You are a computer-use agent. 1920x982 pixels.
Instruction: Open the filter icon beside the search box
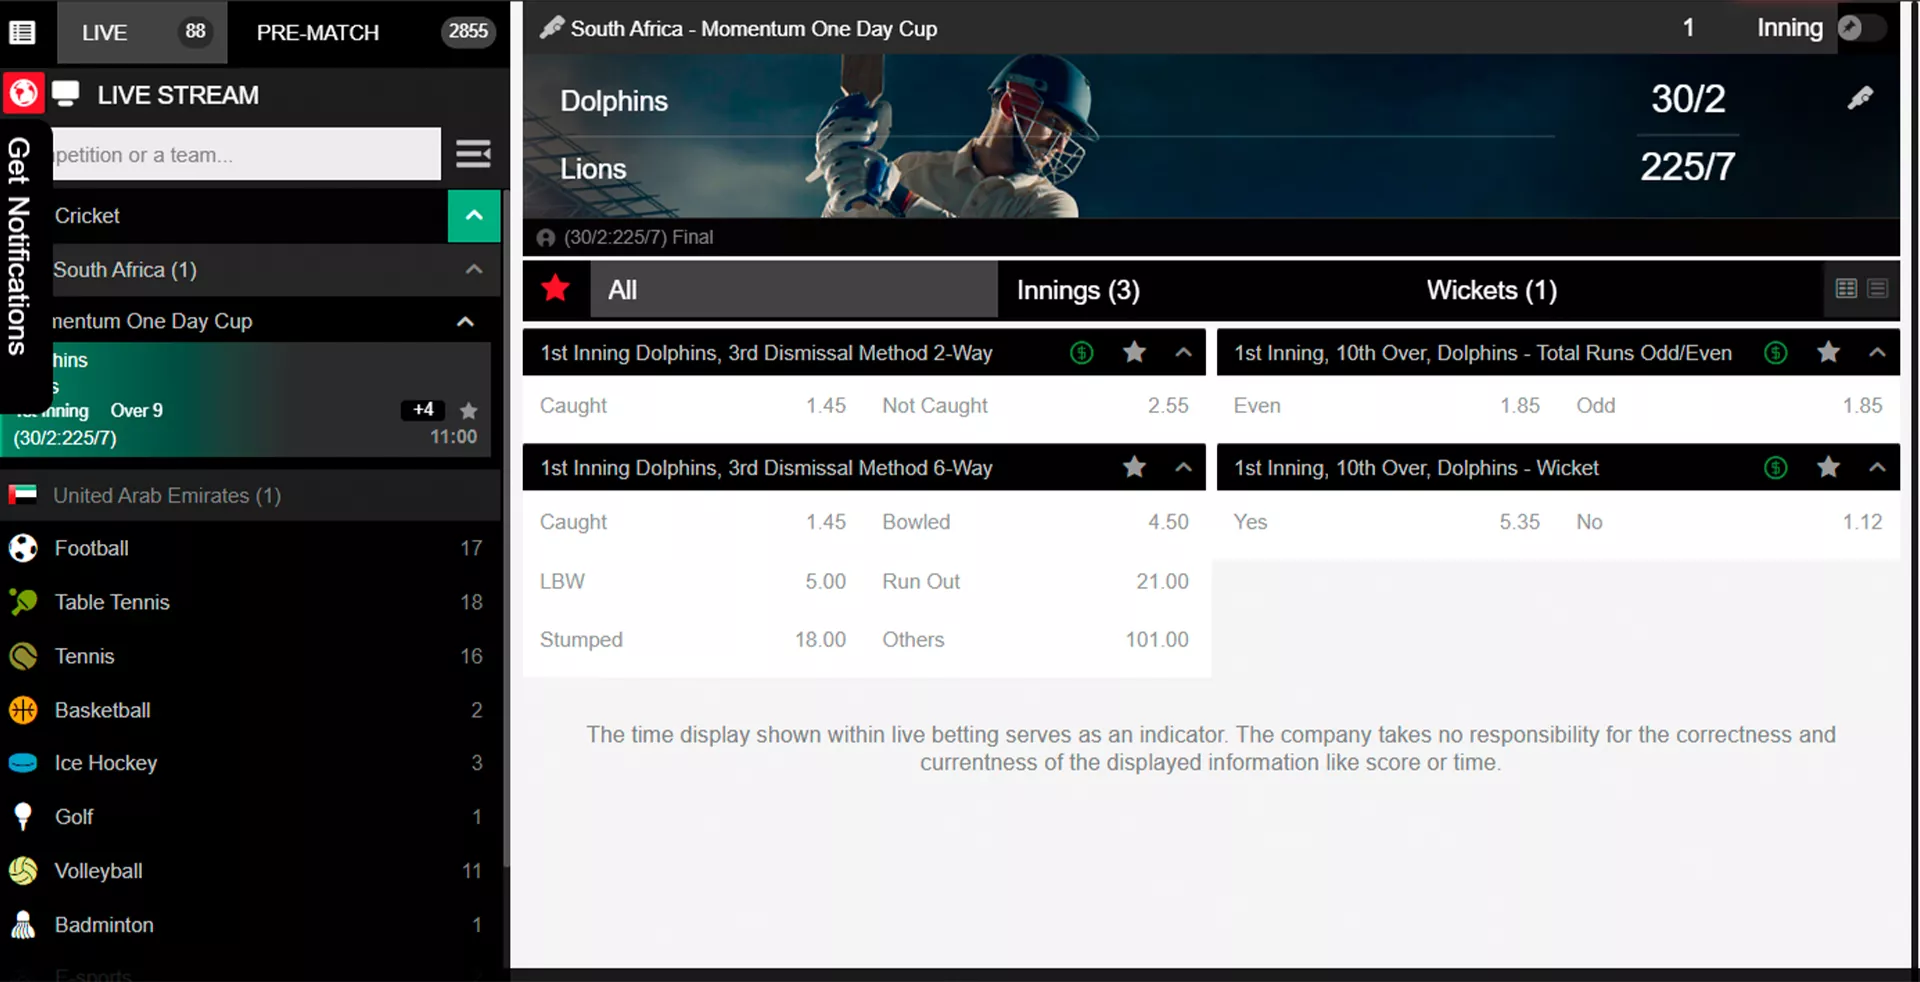[x=472, y=154]
